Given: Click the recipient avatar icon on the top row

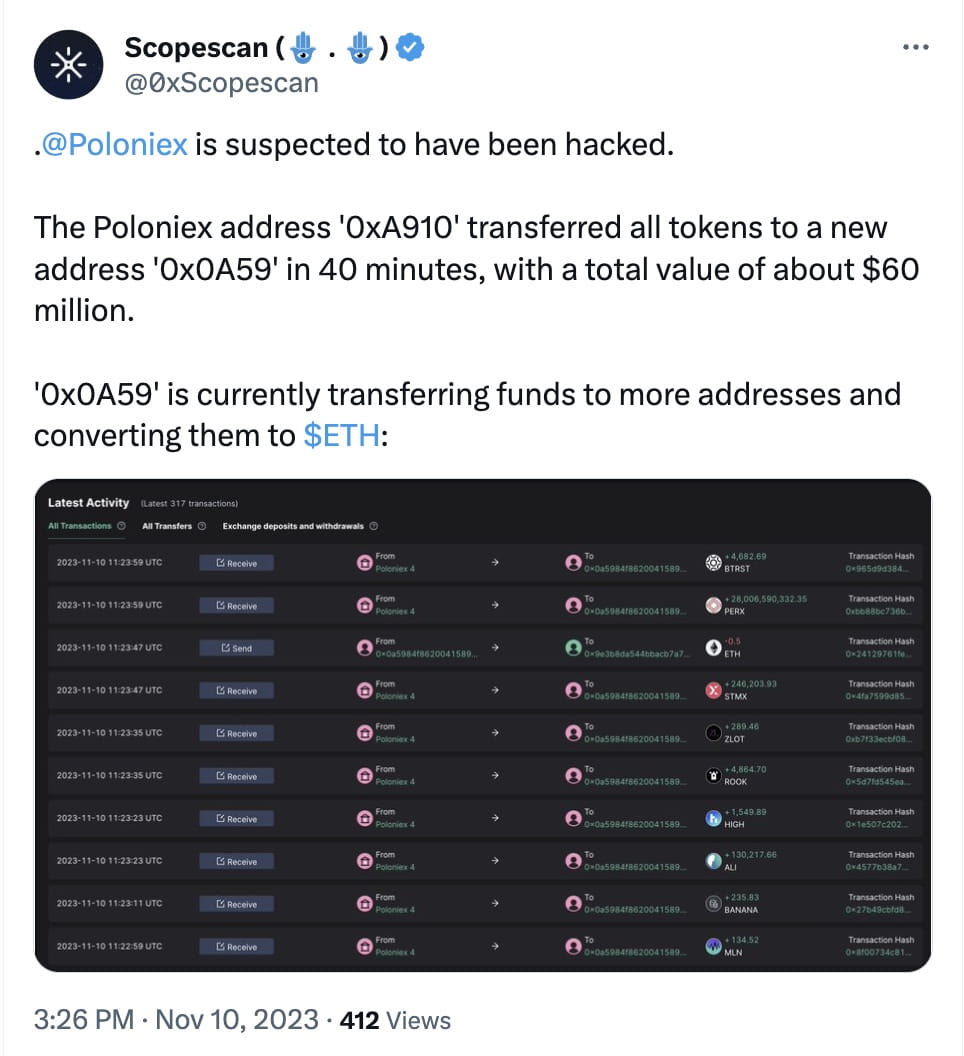Looking at the screenshot, I should click(573, 561).
